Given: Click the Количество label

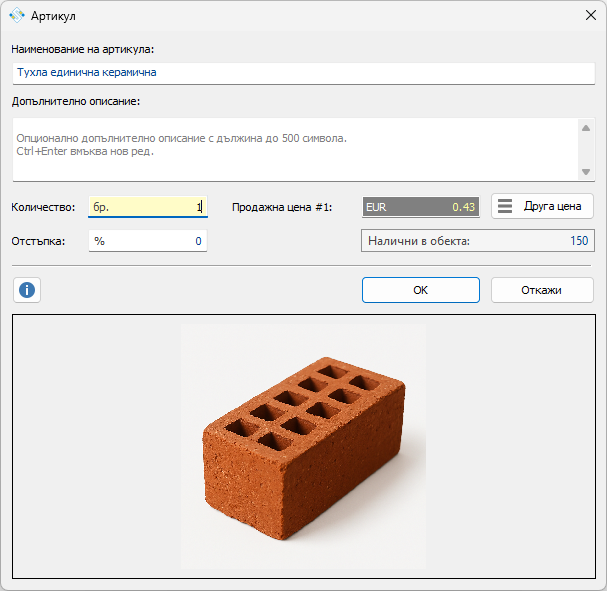Looking at the screenshot, I should point(43,207).
